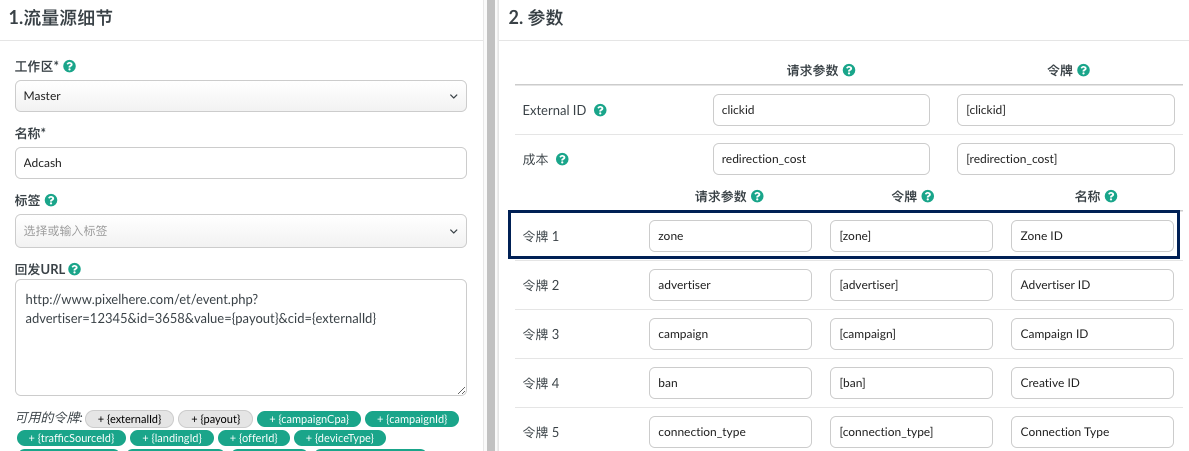Click the 令牌 2 token field [advertiser]
The width and height of the screenshot is (1189, 451).
click(911, 285)
